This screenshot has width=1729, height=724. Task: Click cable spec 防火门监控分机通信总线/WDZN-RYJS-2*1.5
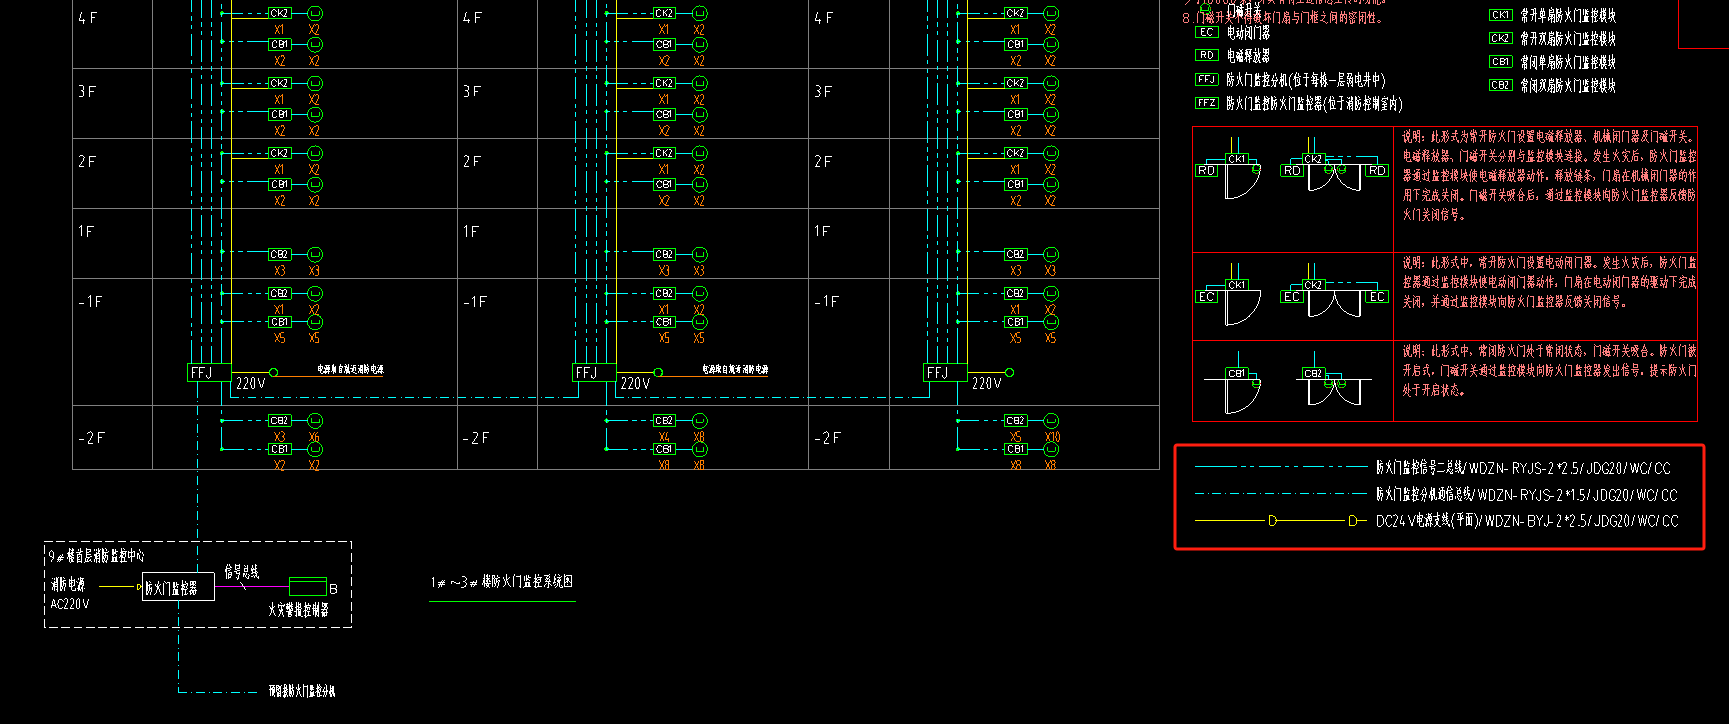pyautogui.click(x=1526, y=494)
